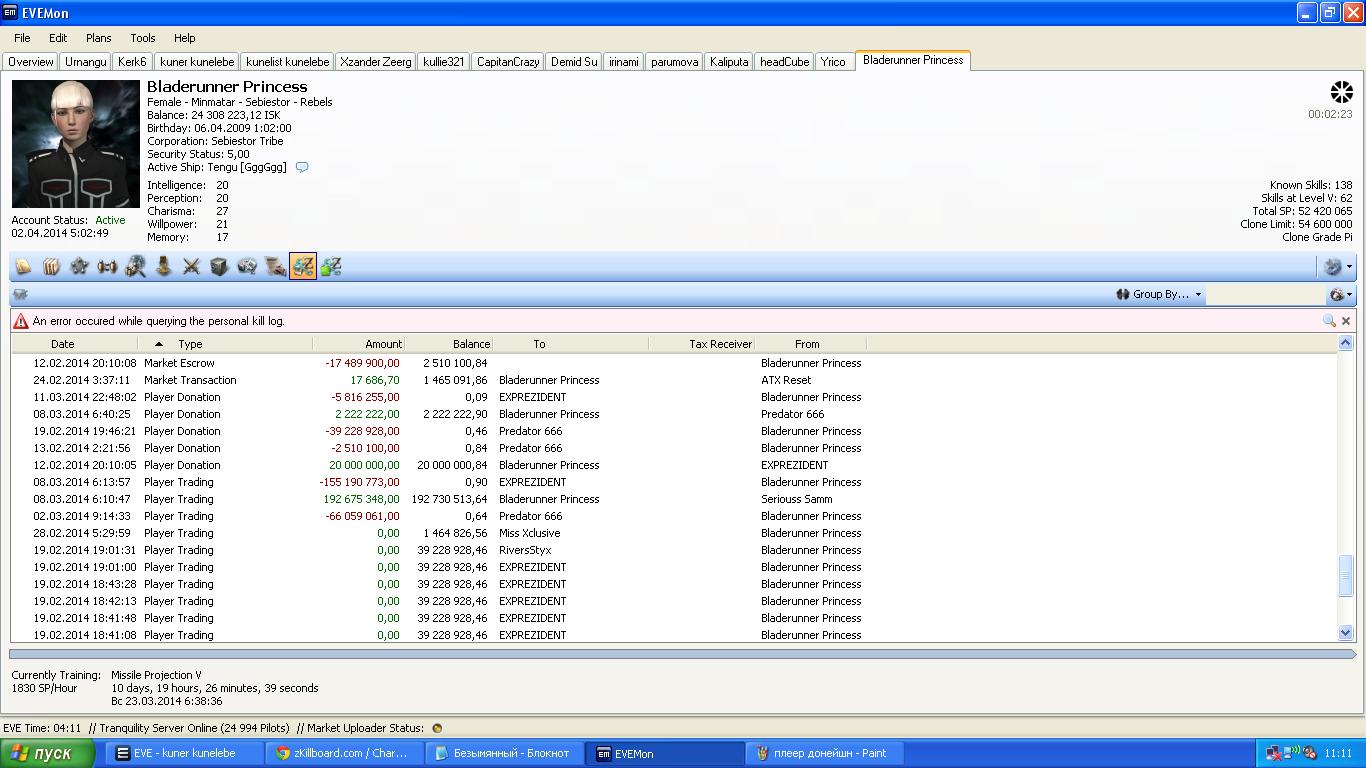Select the dark cube assets icon
The width and height of the screenshot is (1366, 768).
pyautogui.click(x=219, y=267)
